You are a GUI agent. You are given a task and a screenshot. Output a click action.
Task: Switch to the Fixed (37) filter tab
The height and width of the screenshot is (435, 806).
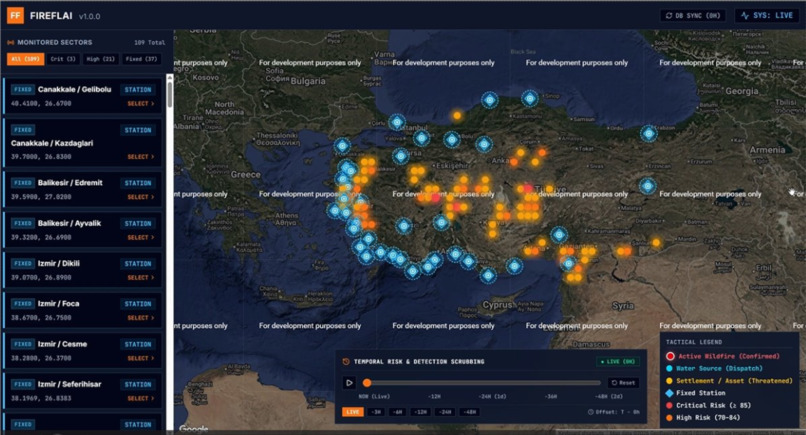(x=141, y=59)
